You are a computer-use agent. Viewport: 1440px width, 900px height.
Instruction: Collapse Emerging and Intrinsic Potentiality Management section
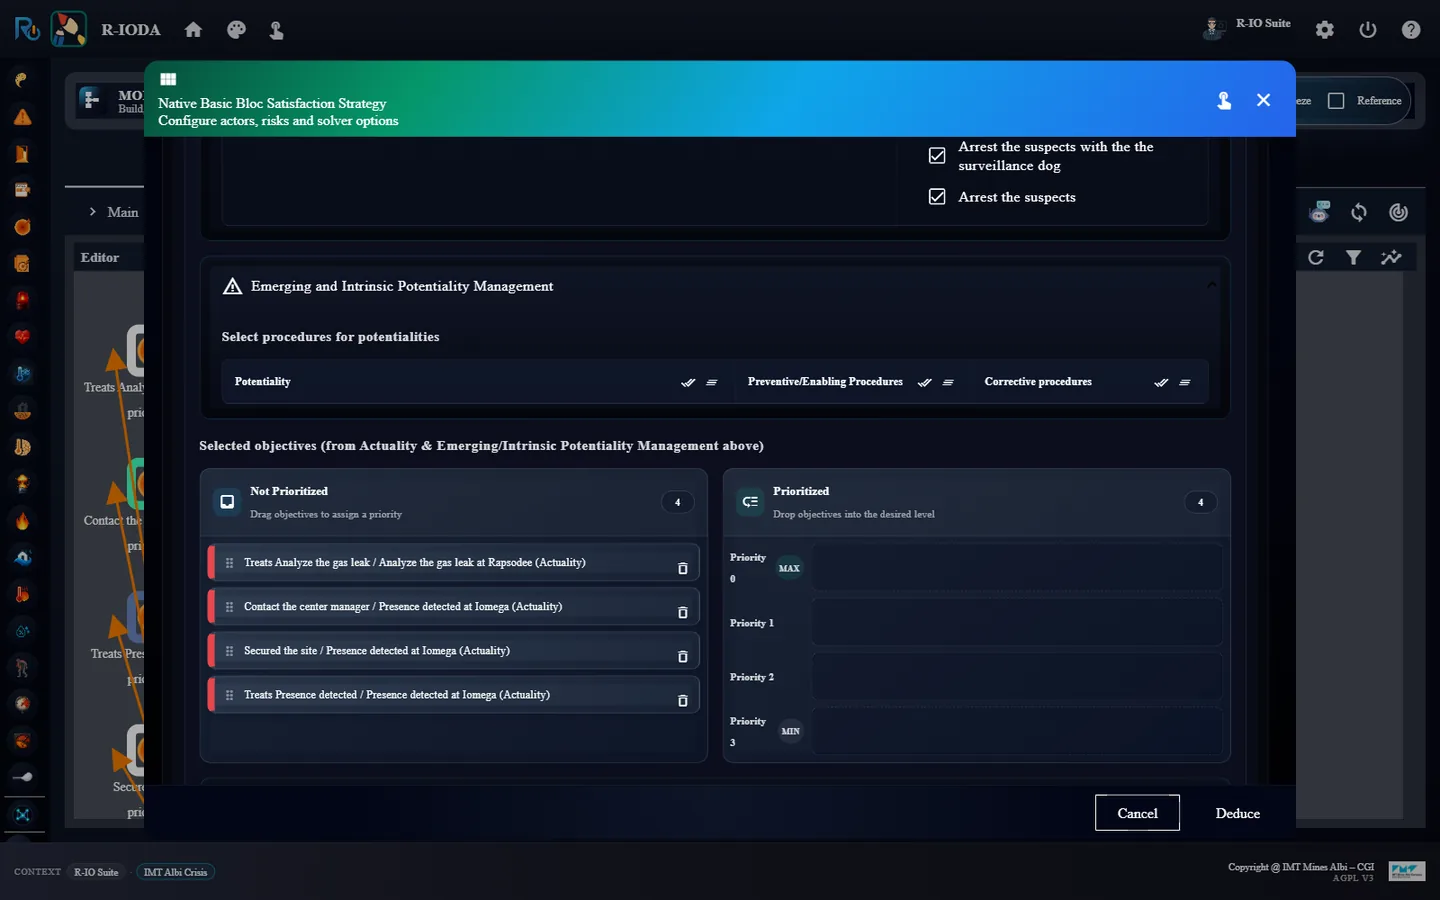pyautogui.click(x=1211, y=285)
